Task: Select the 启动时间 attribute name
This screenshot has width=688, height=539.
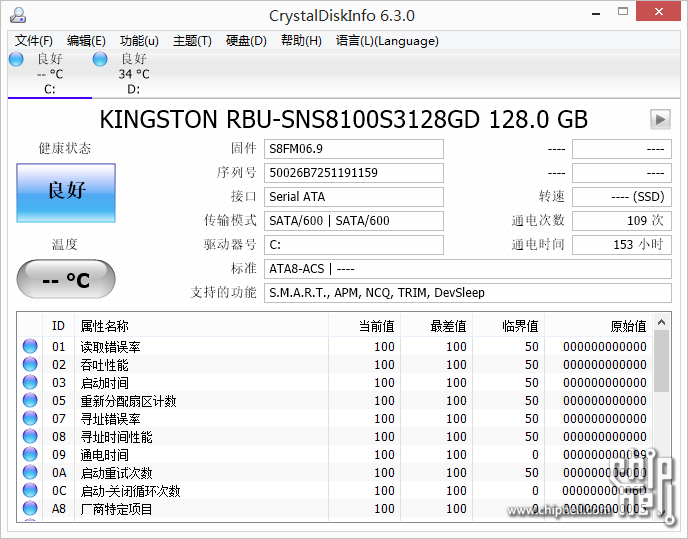Action: (x=104, y=383)
